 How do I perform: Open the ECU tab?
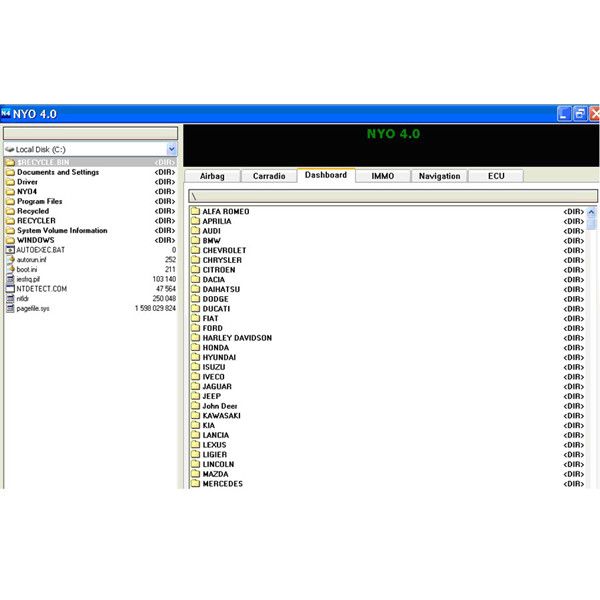pos(496,177)
